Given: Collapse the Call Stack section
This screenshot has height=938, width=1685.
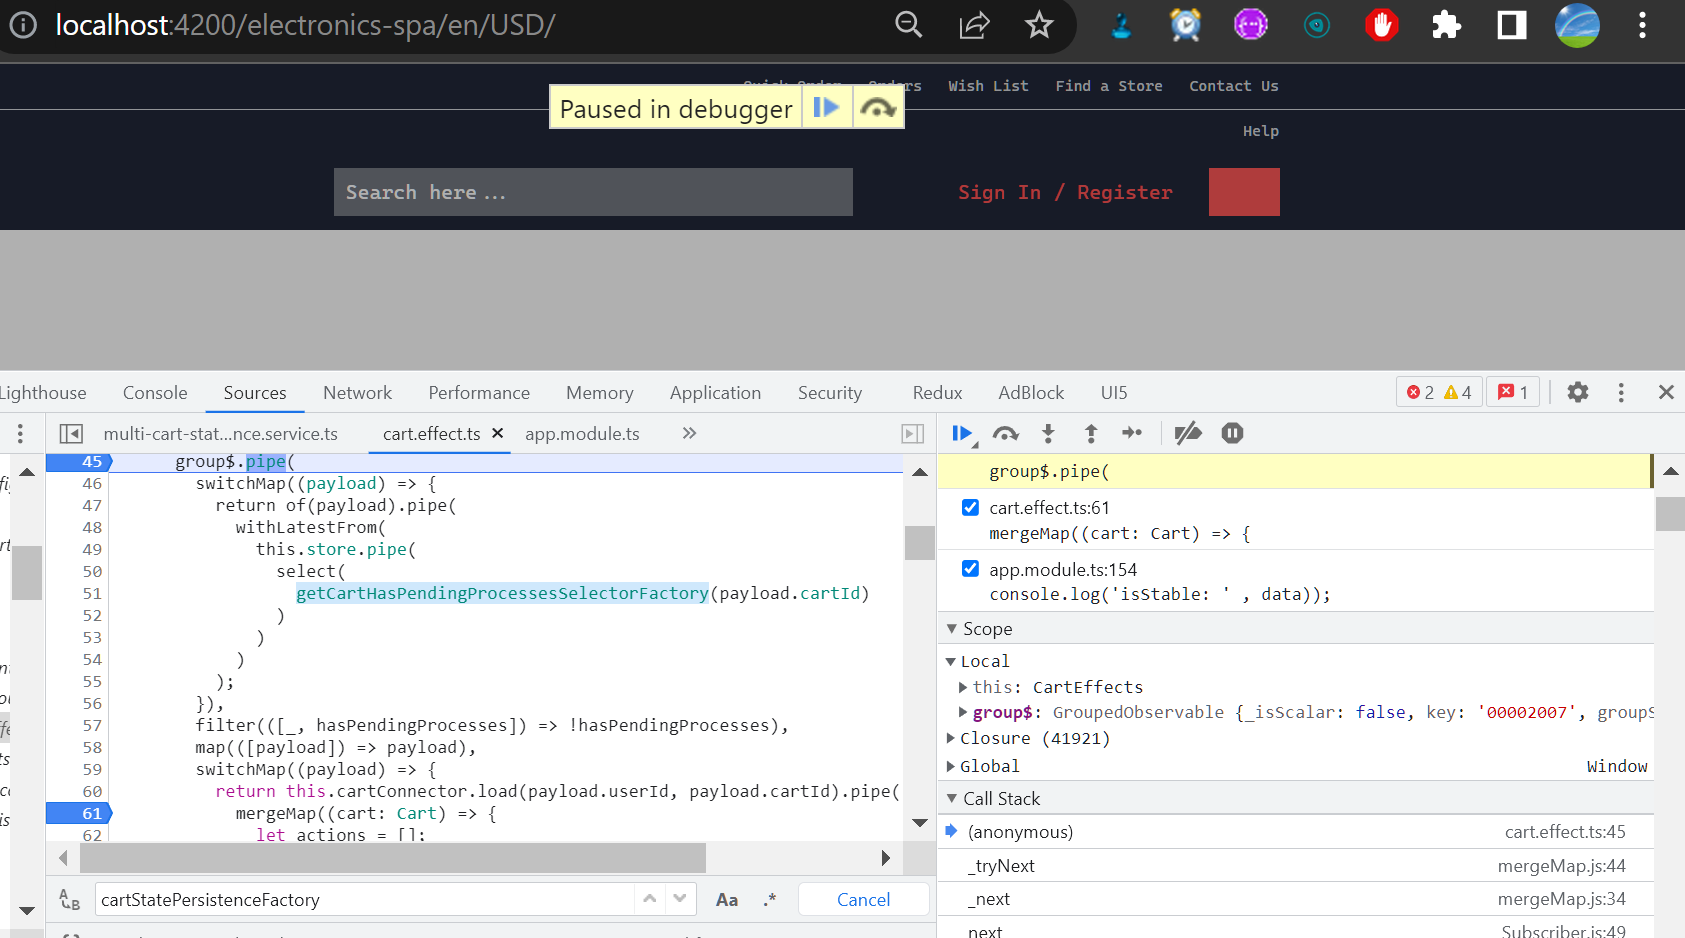Looking at the screenshot, I should [x=952, y=798].
